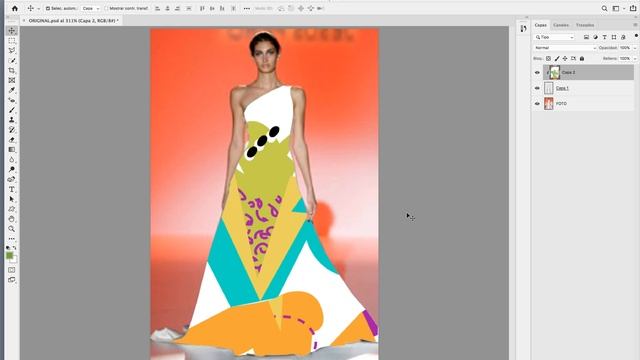Toggle Mostrar contr. transf. checkbox
Screen dimensions: 640x360
(x=106, y=8)
